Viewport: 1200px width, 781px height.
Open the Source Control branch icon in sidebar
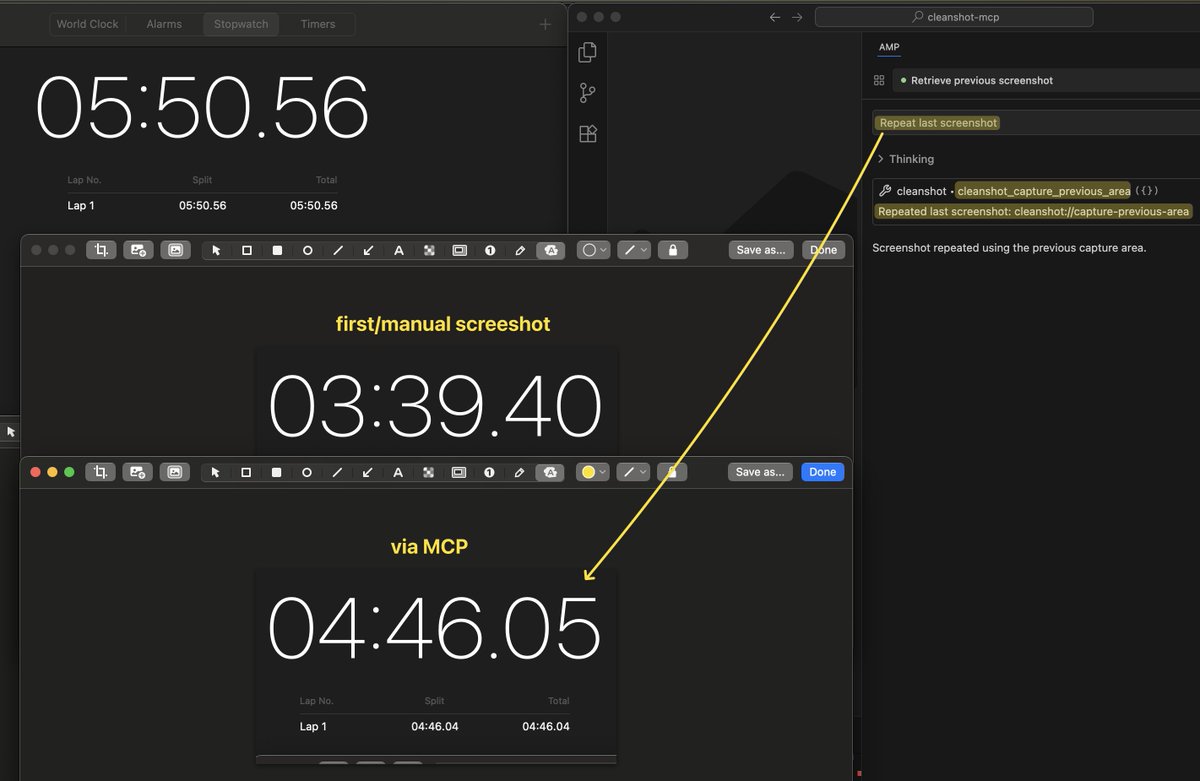tap(587, 92)
